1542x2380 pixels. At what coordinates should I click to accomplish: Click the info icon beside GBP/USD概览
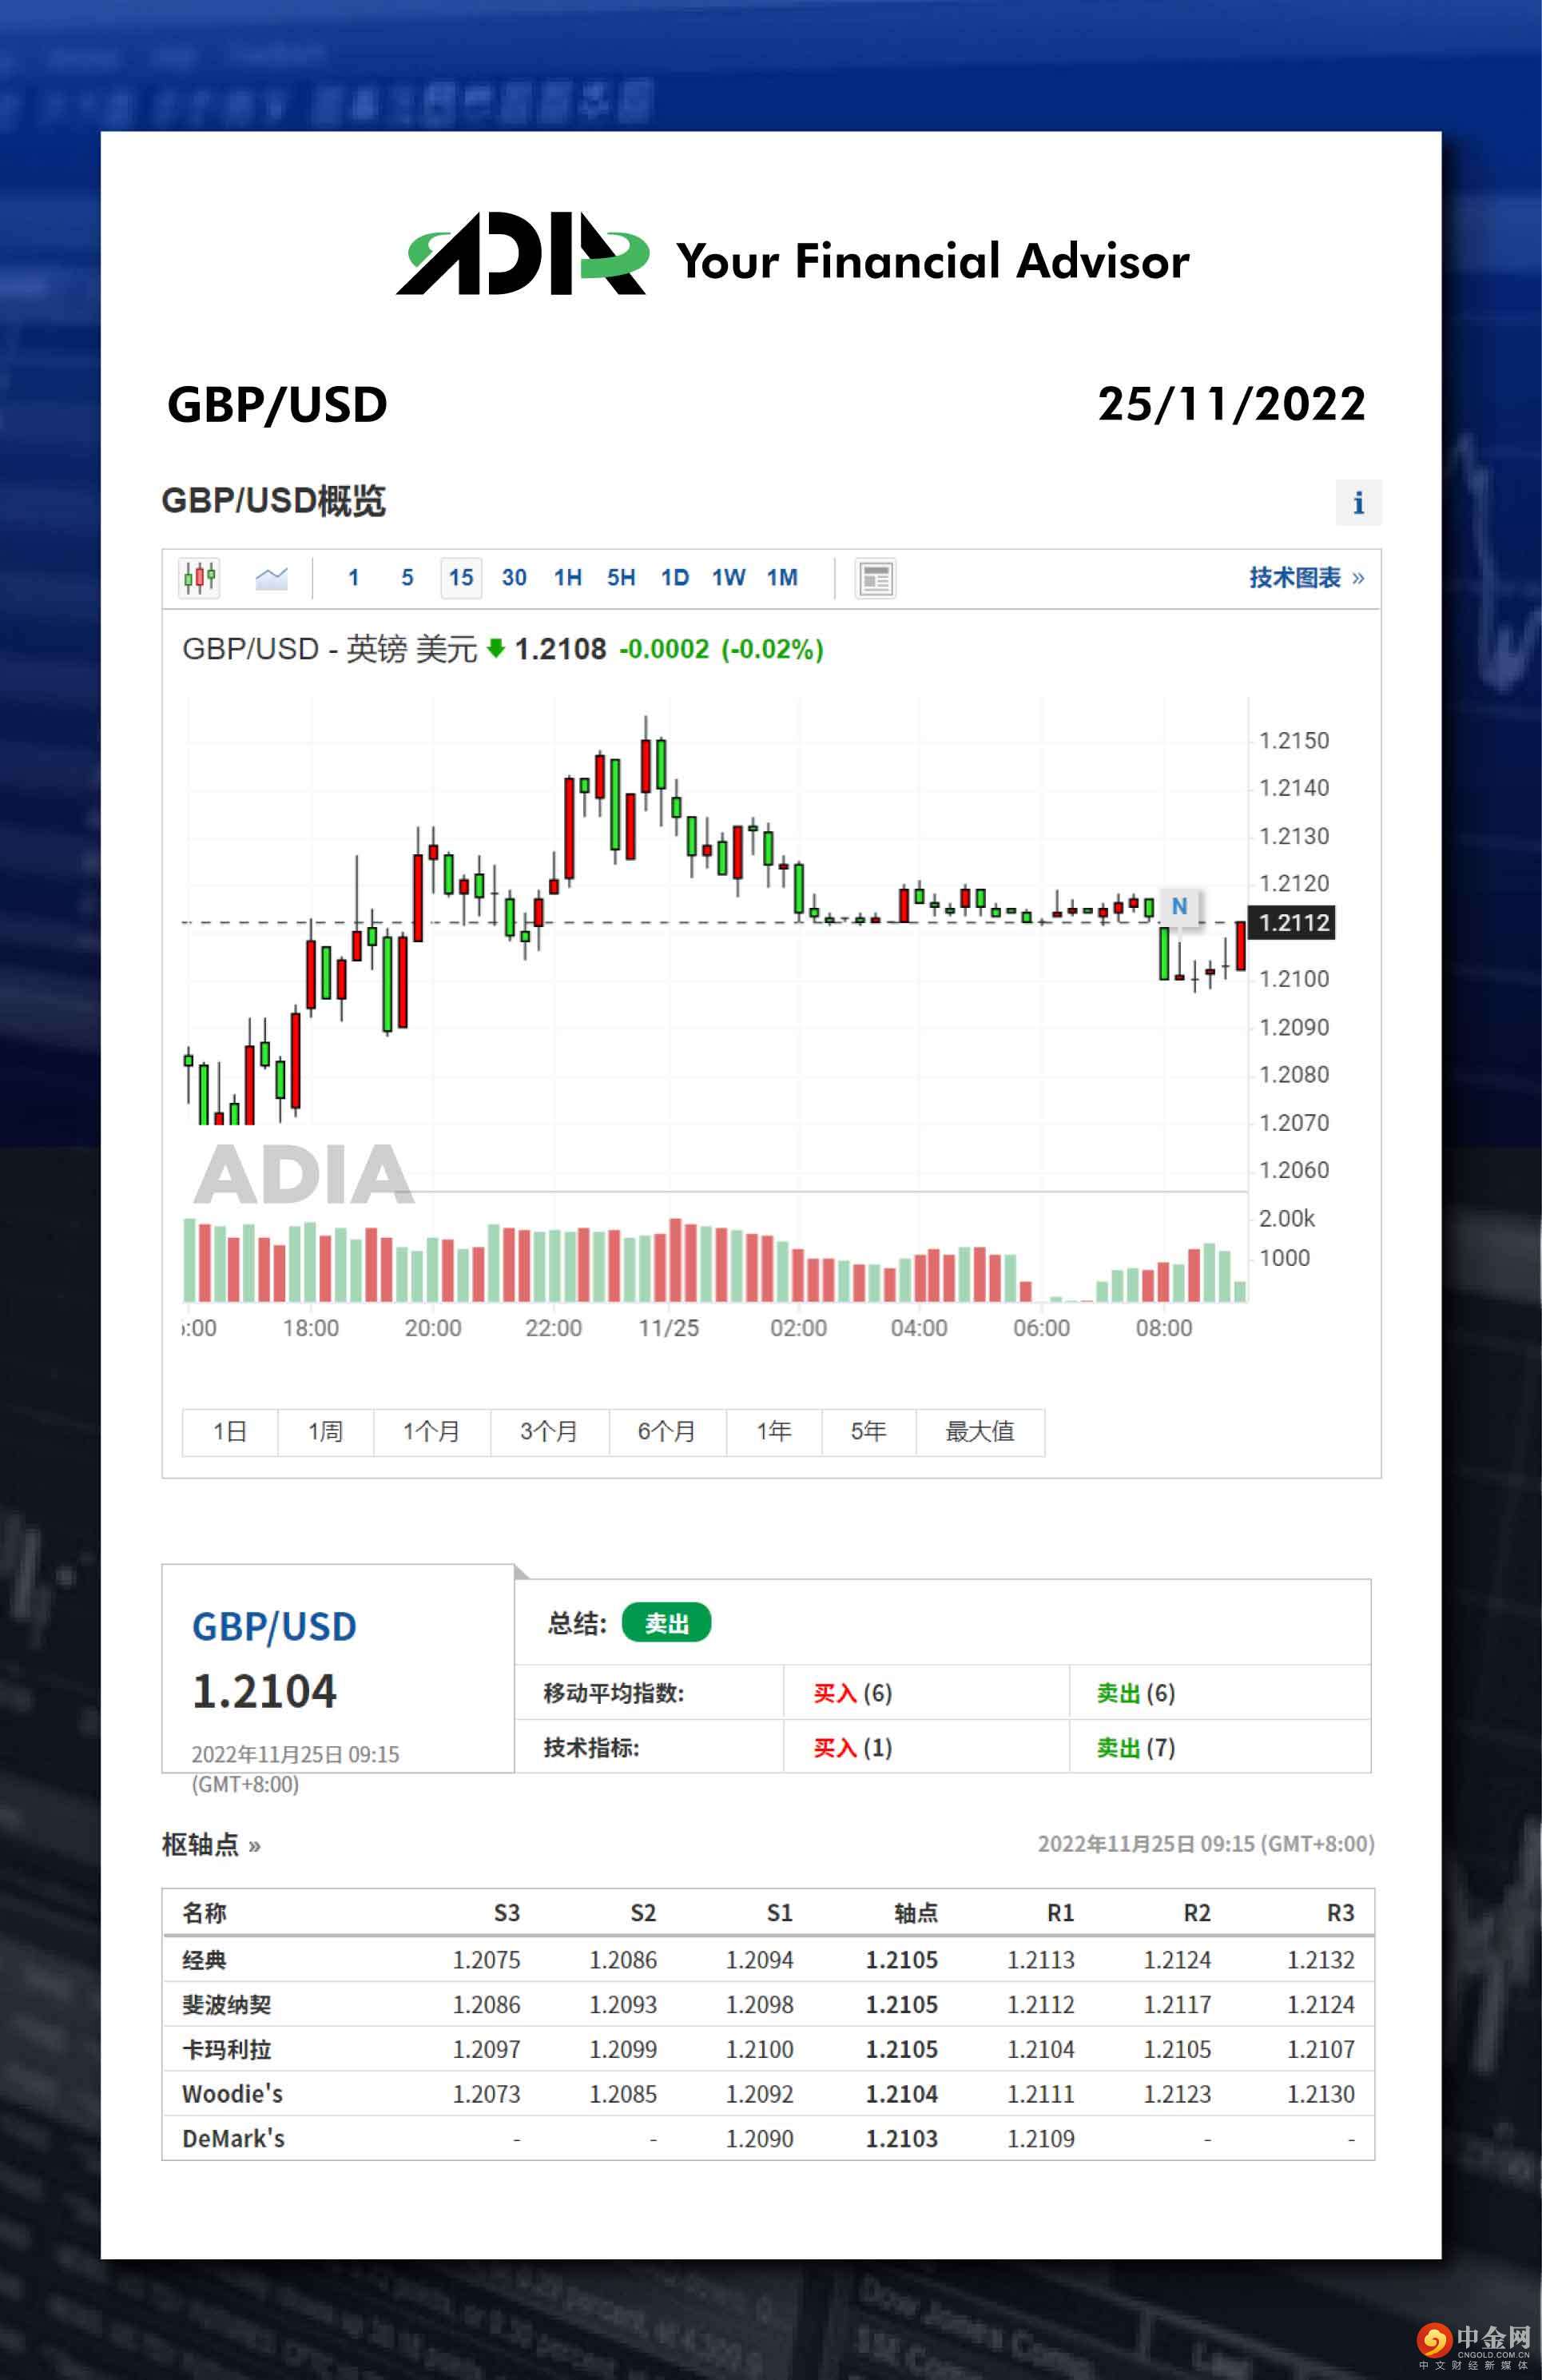click(1358, 502)
